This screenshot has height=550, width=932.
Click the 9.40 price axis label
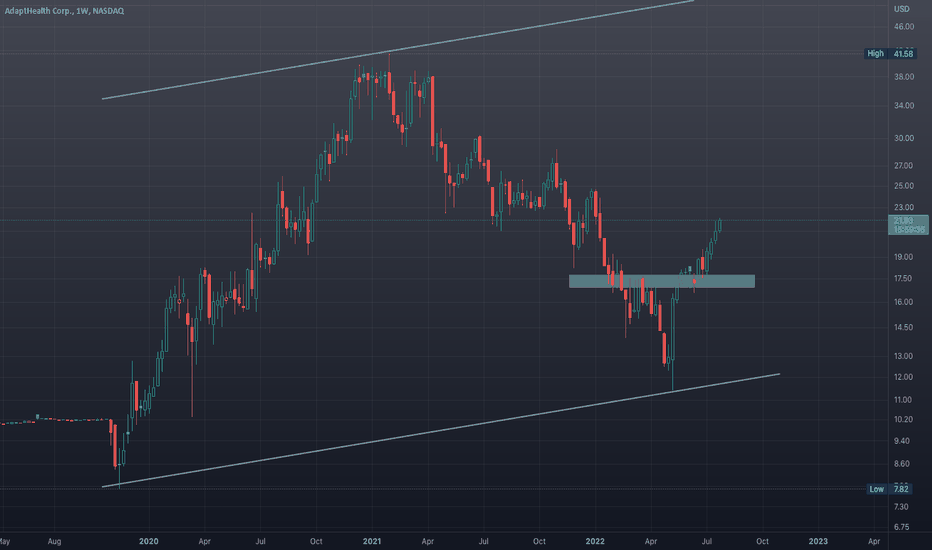point(902,441)
